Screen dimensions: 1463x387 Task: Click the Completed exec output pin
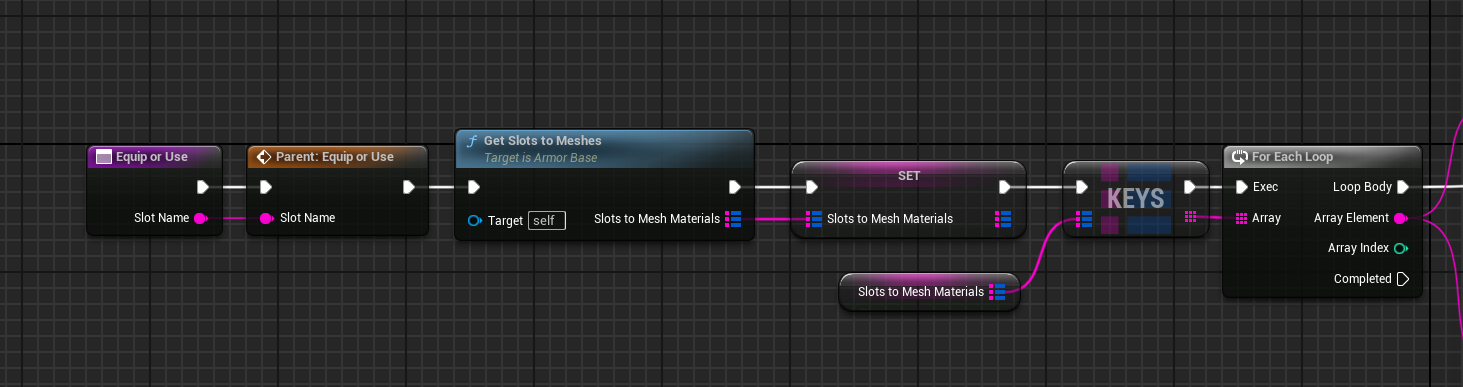[1403, 279]
